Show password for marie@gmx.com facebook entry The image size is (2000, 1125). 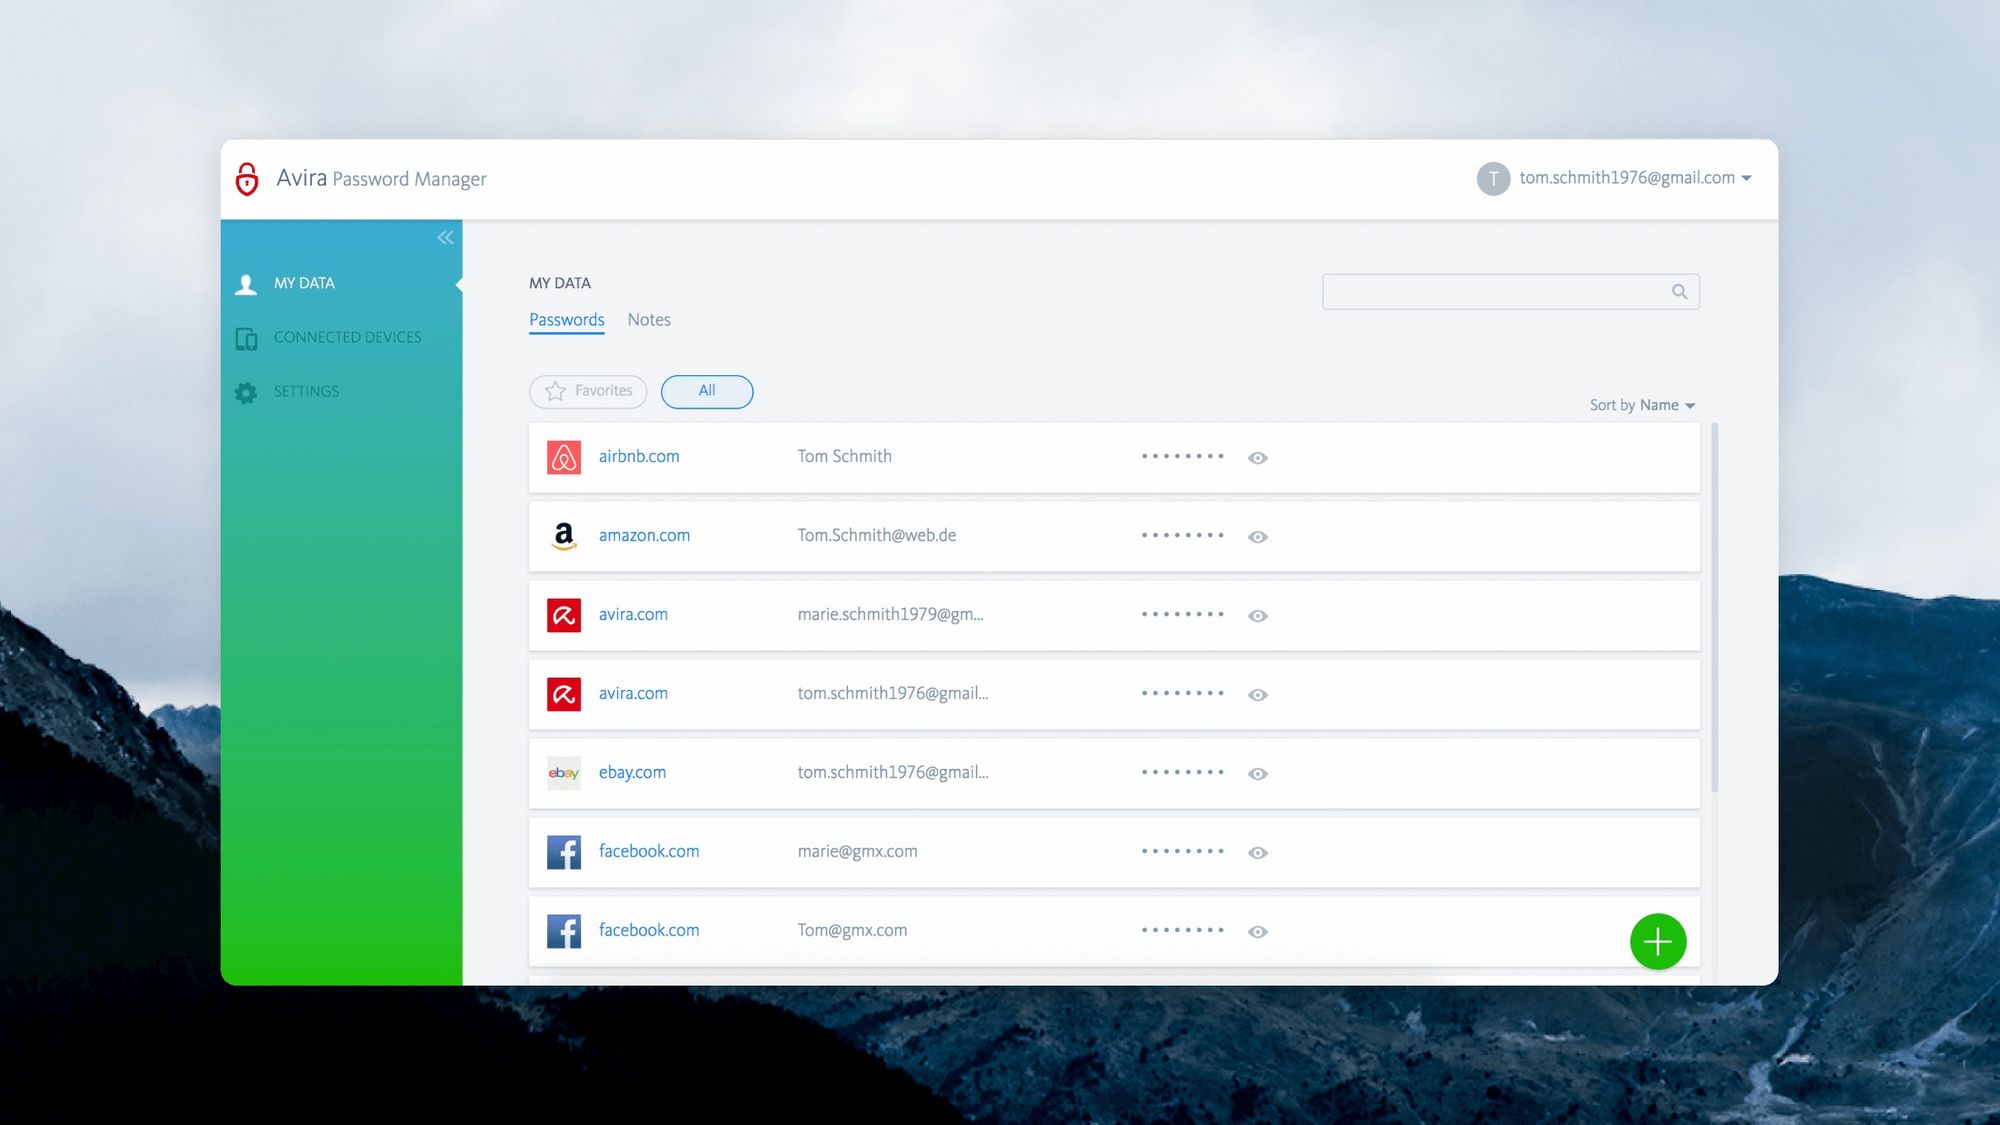[x=1257, y=853]
